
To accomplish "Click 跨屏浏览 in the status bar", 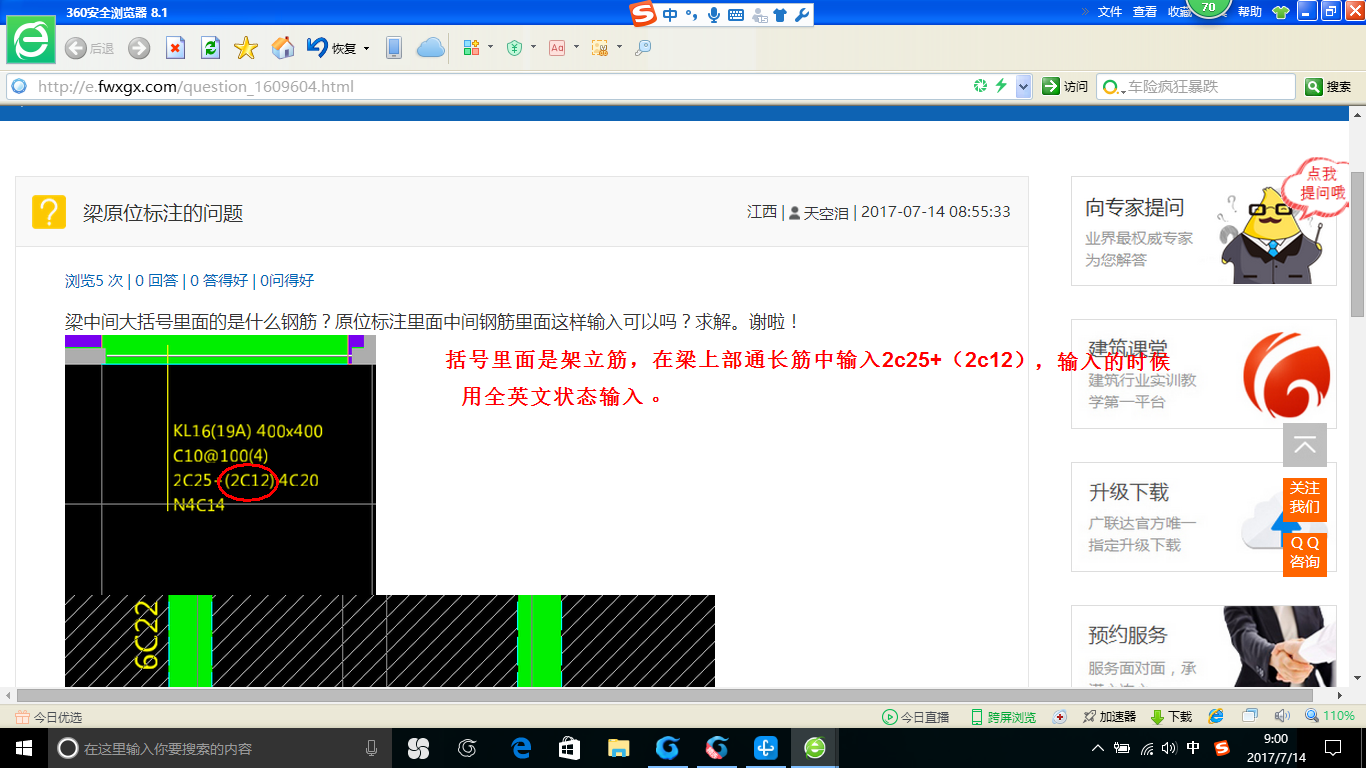I will point(1003,717).
